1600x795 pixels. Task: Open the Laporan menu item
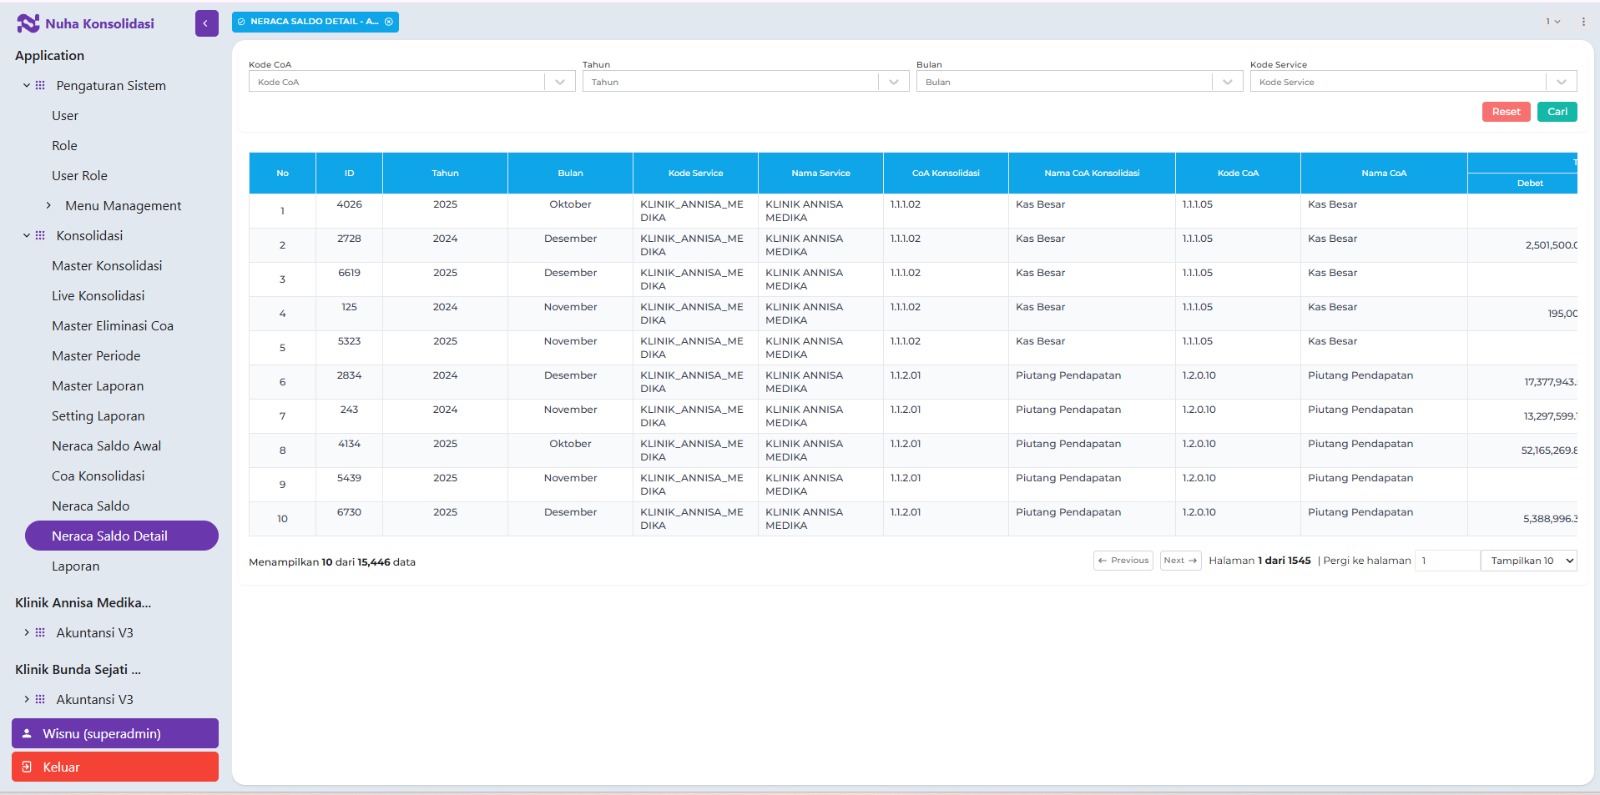[x=76, y=565]
